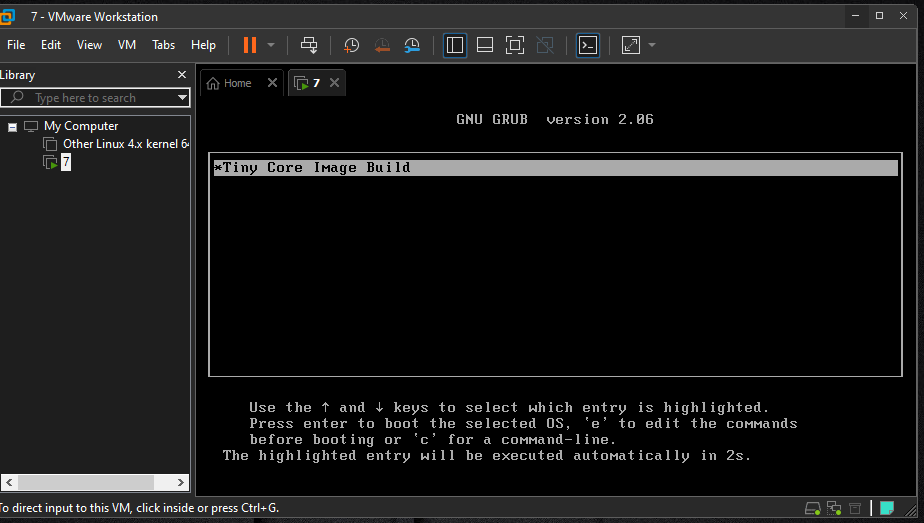This screenshot has height=523, width=924.
Task: Open the Tabs menu
Action: click(x=163, y=45)
